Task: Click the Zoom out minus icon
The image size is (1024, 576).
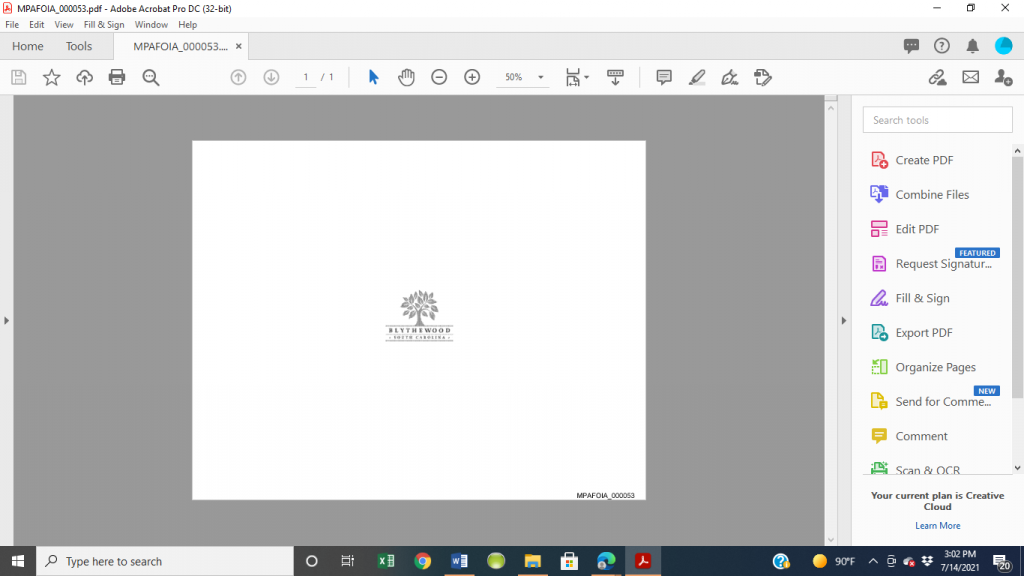Action: (439, 77)
